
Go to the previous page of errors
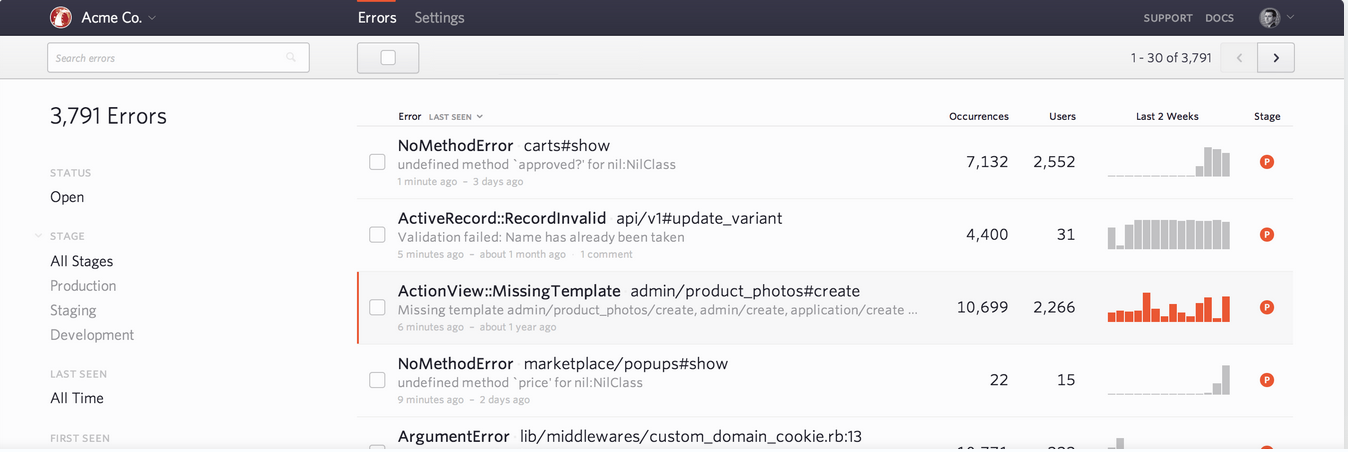[x=1240, y=58]
